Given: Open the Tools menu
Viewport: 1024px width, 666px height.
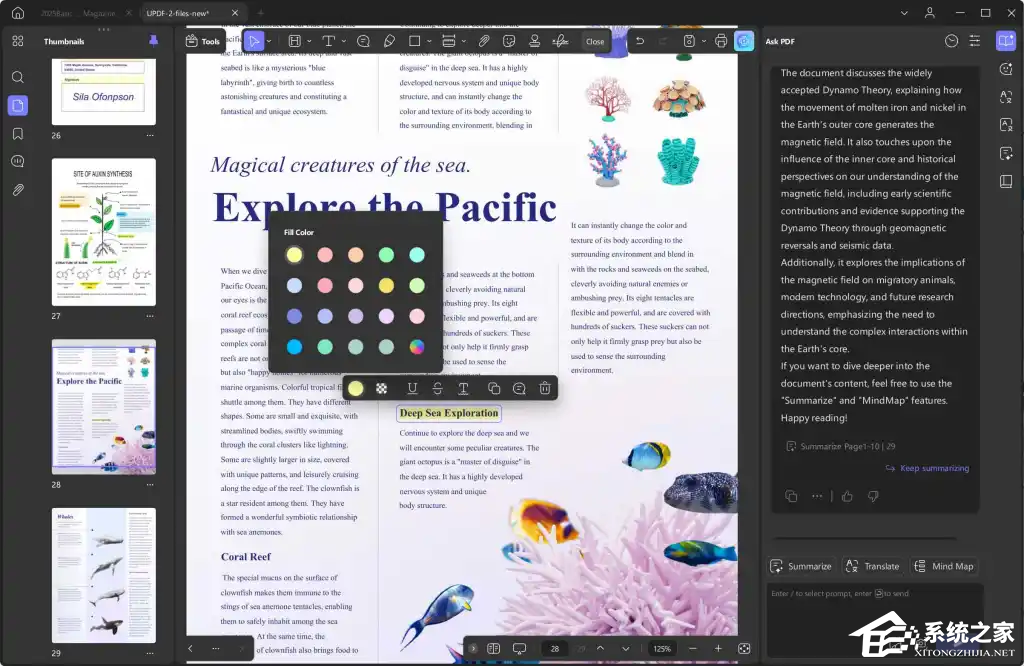Looking at the screenshot, I should click(x=203, y=41).
